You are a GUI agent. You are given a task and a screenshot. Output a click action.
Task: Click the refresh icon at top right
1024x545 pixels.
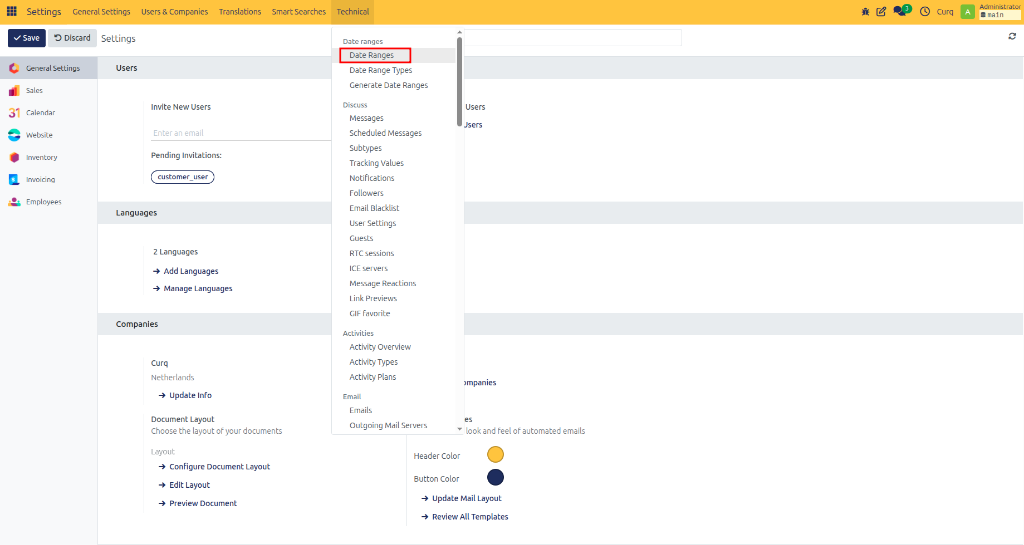coord(1012,37)
